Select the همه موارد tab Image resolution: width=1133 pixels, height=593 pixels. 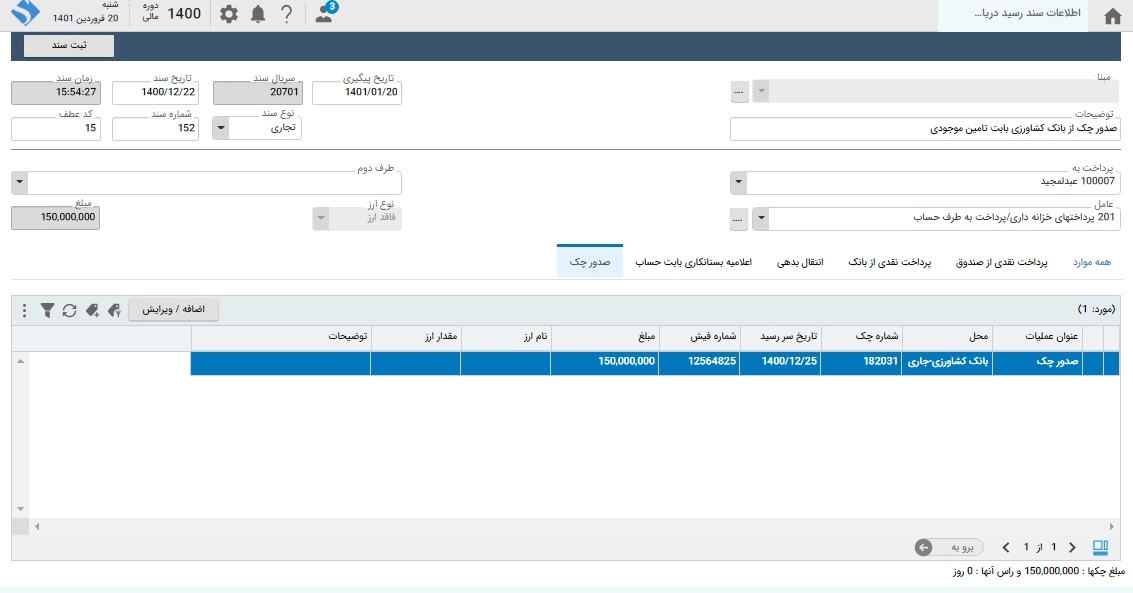click(x=1091, y=263)
